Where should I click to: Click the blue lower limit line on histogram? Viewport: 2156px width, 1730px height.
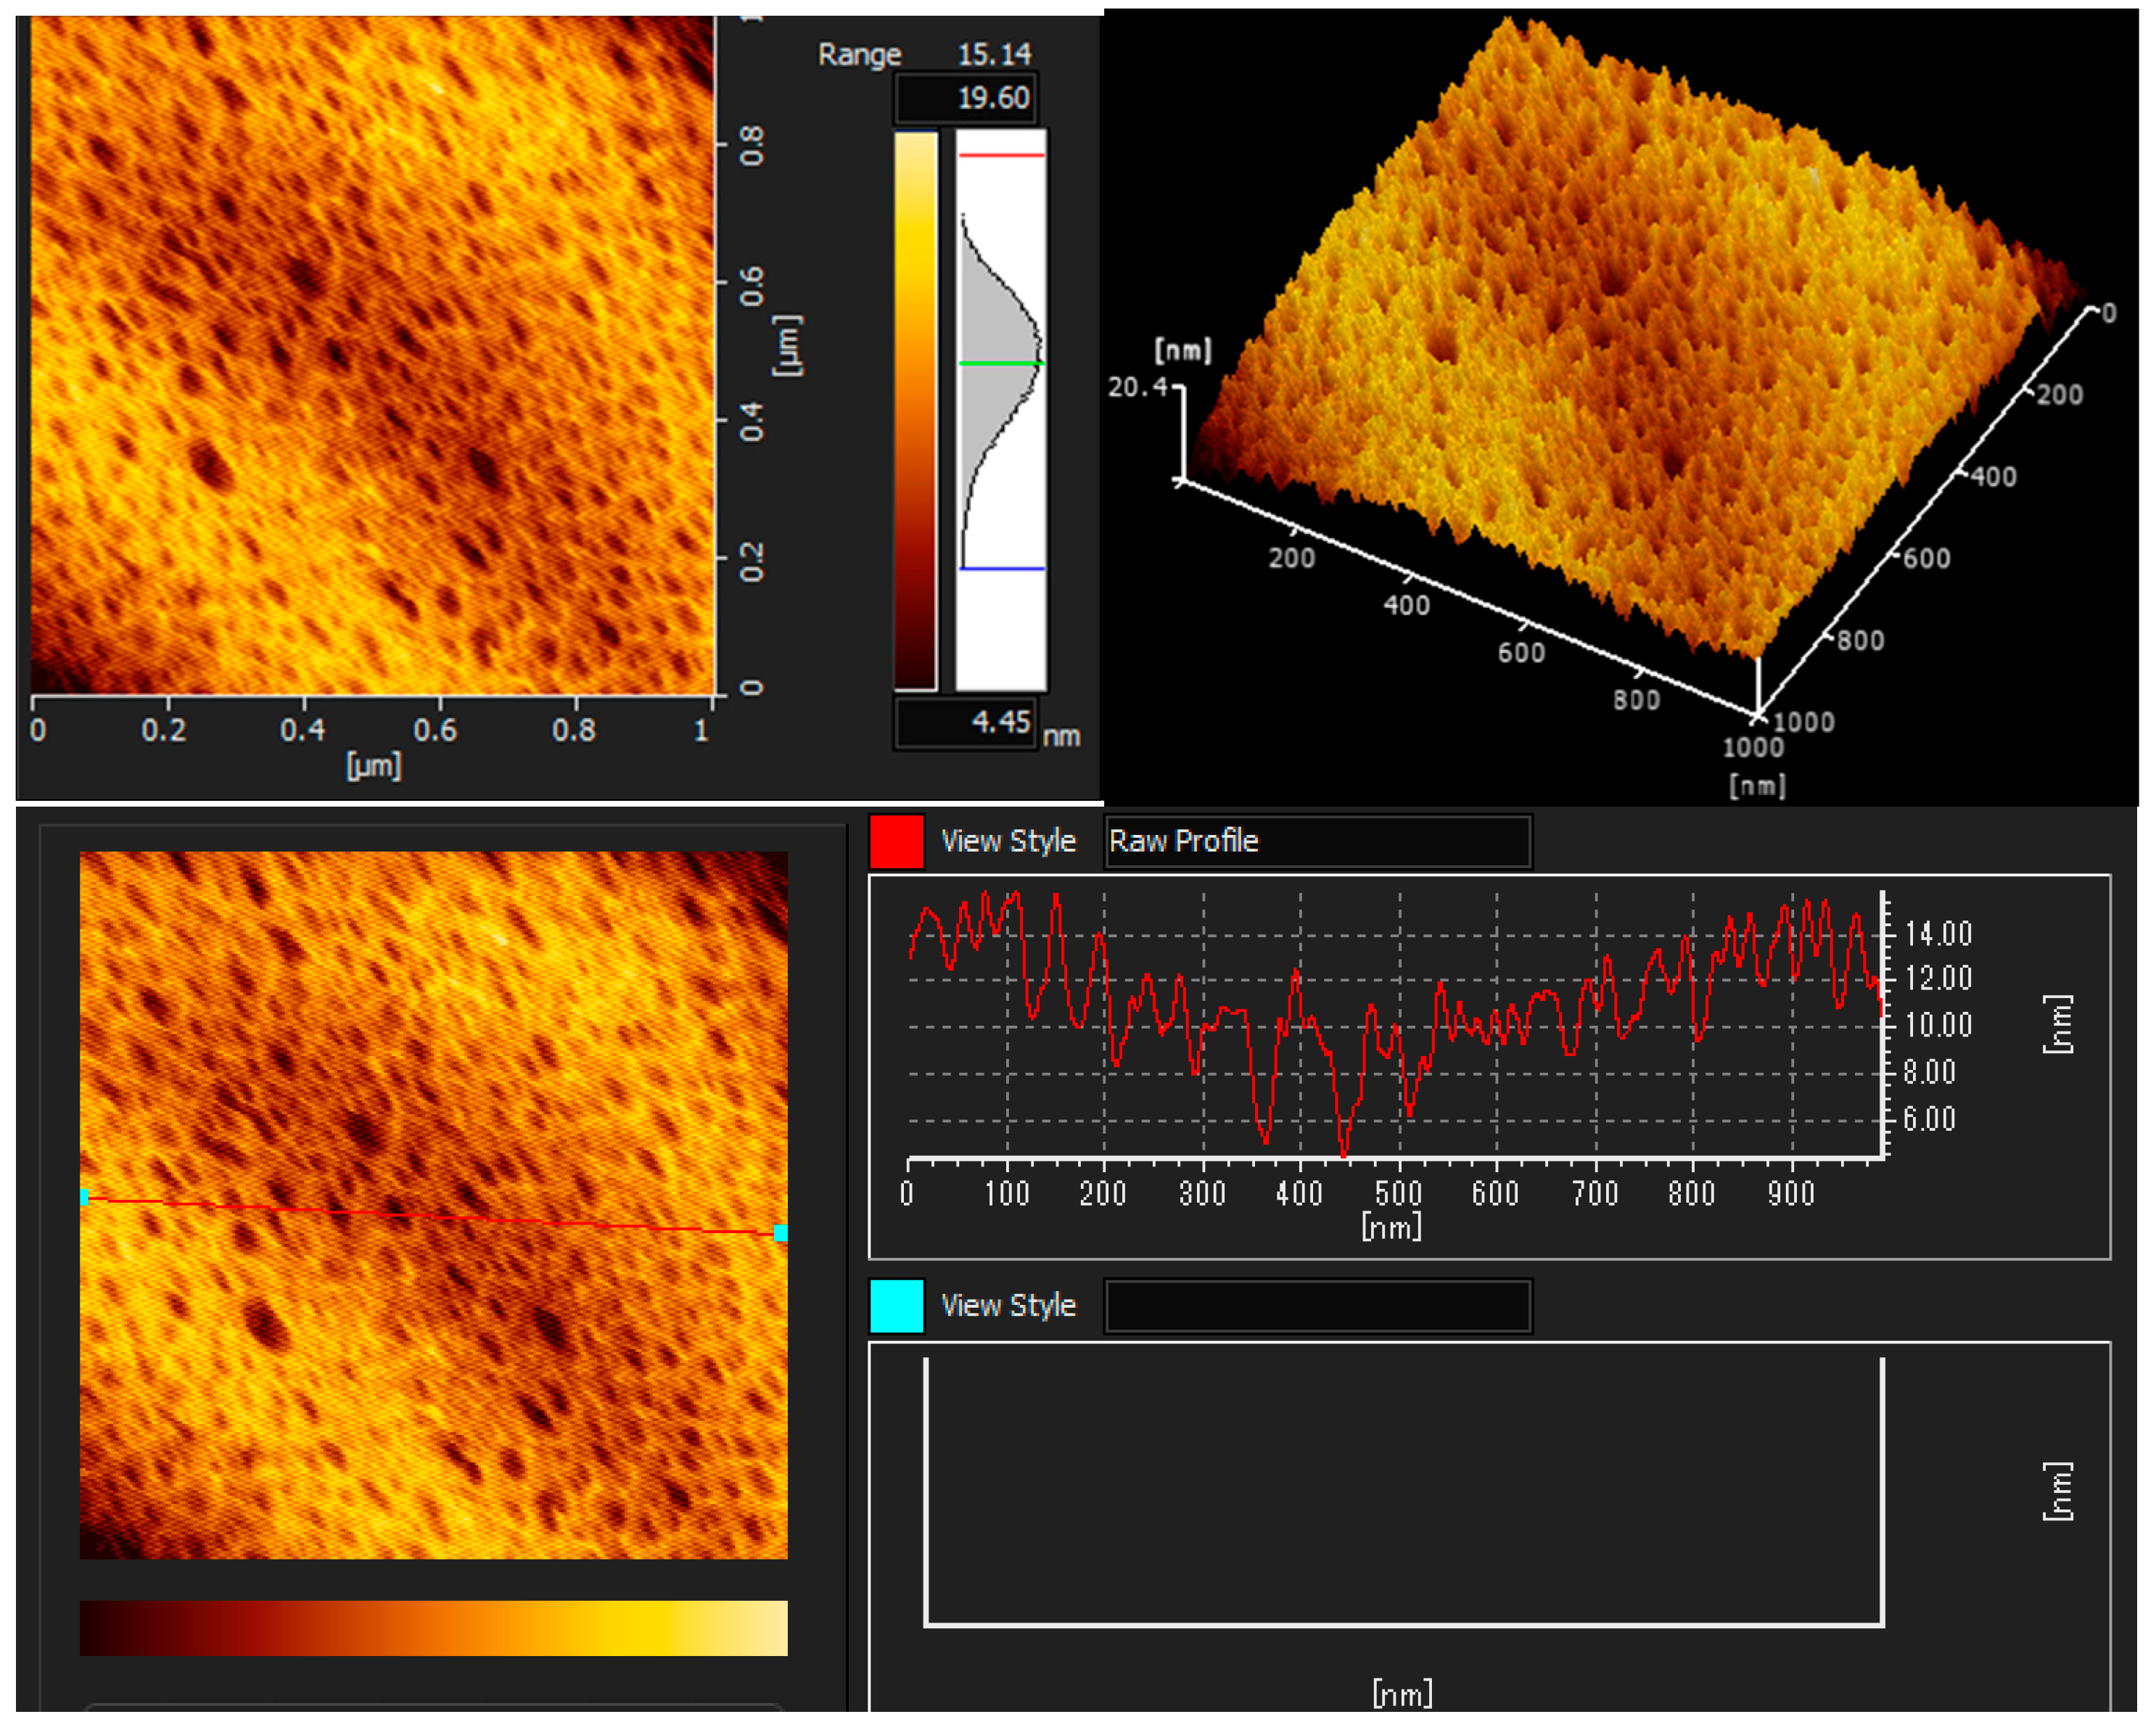(x=1001, y=568)
